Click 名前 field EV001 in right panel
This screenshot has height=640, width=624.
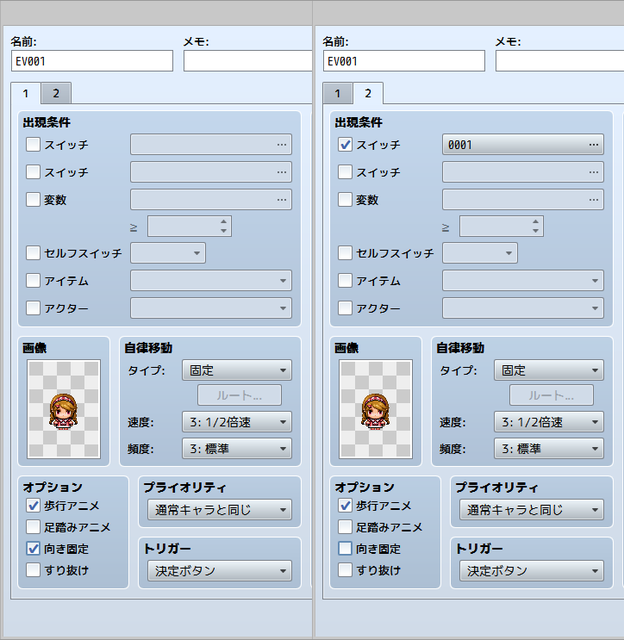404,61
